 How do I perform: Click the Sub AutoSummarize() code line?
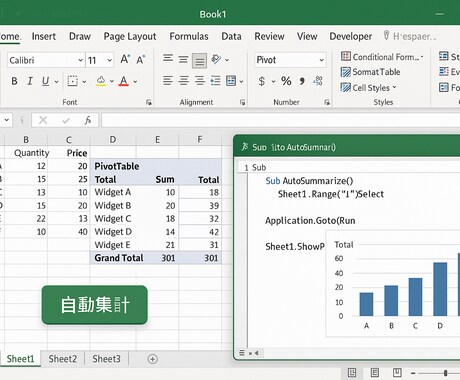309,181
